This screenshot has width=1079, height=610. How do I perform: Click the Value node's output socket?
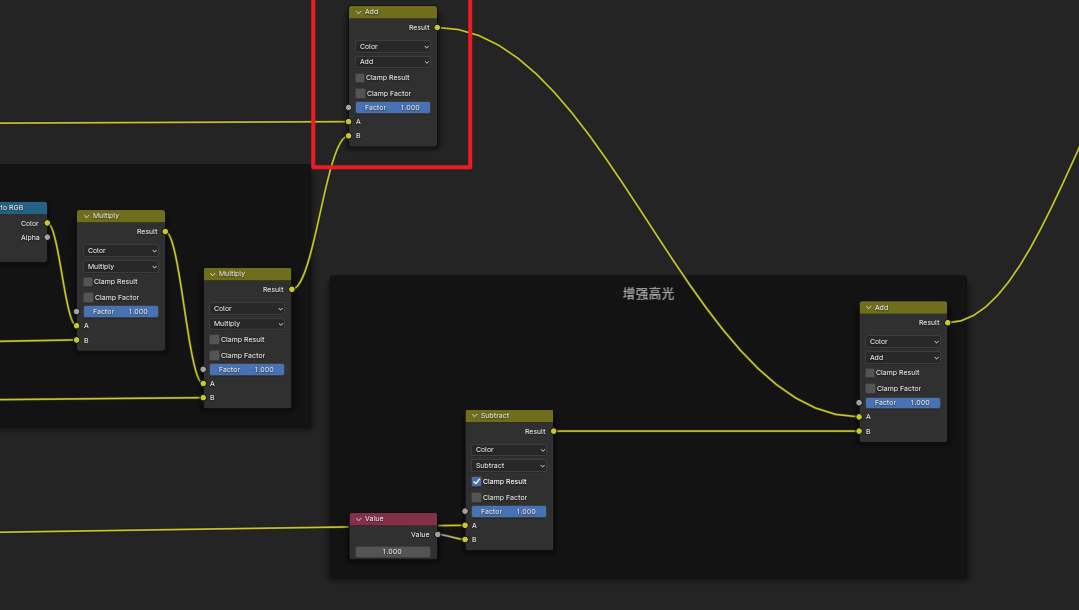click(x=437, y=534)
